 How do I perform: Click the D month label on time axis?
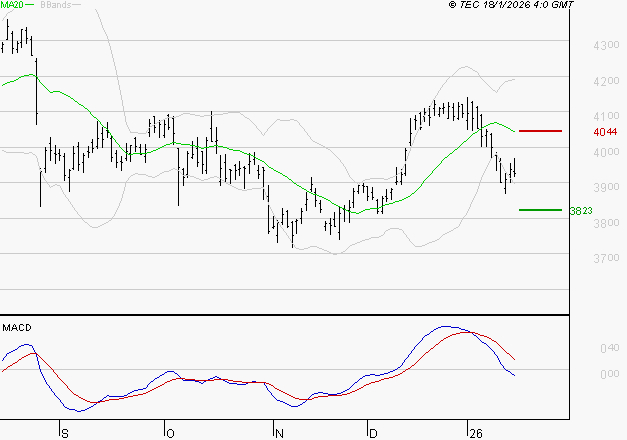coord(373,434)
